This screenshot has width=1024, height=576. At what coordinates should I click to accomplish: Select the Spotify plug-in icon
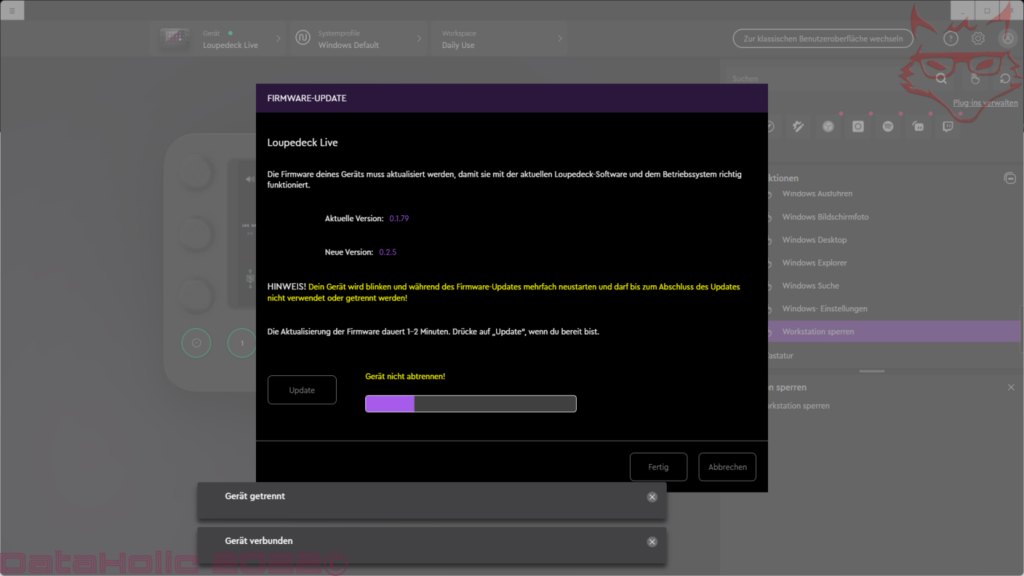888,127
